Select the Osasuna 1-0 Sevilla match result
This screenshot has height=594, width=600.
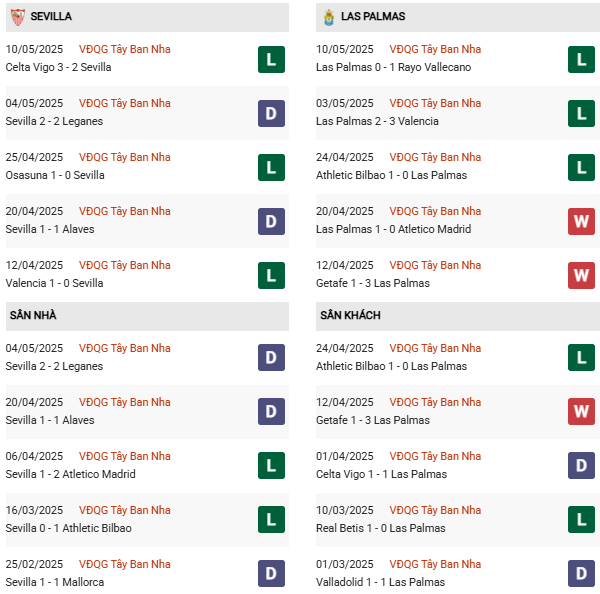tap(55, 175)
